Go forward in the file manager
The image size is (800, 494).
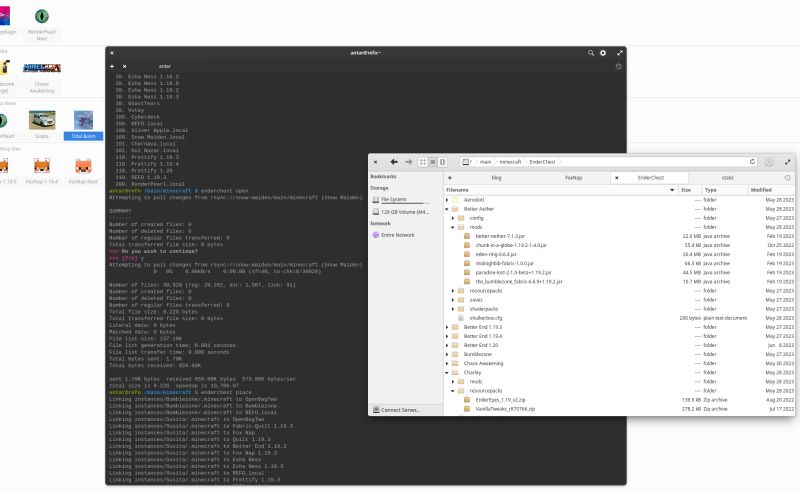(409, 162)
